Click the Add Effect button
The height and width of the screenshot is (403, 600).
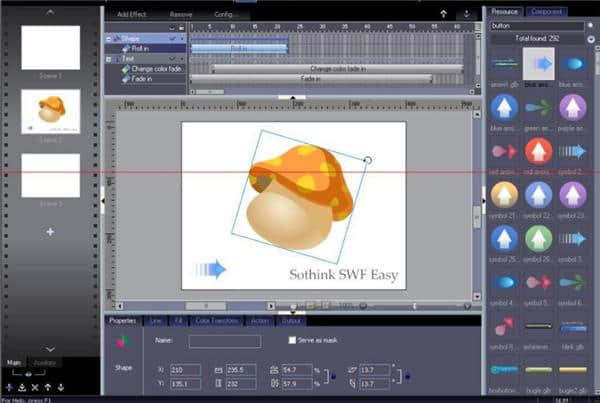133,15
